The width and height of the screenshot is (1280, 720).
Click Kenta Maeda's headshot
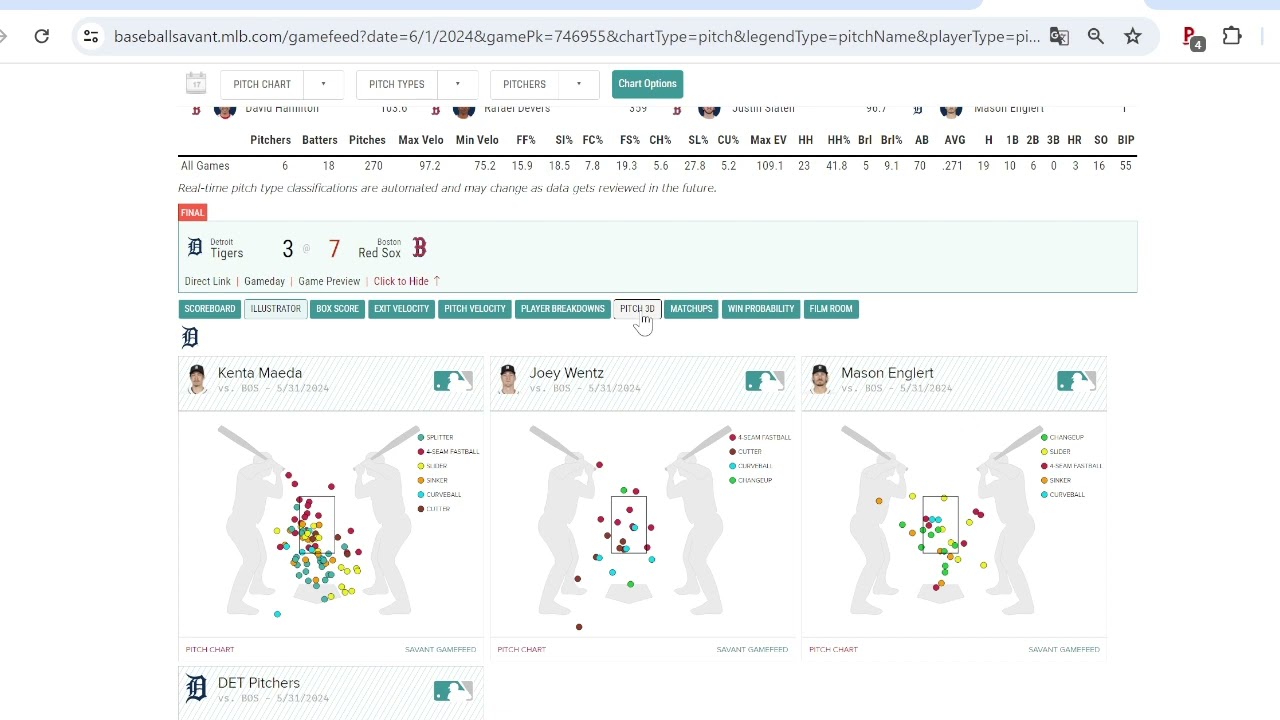pyautogui.click(x=197, y=379)
